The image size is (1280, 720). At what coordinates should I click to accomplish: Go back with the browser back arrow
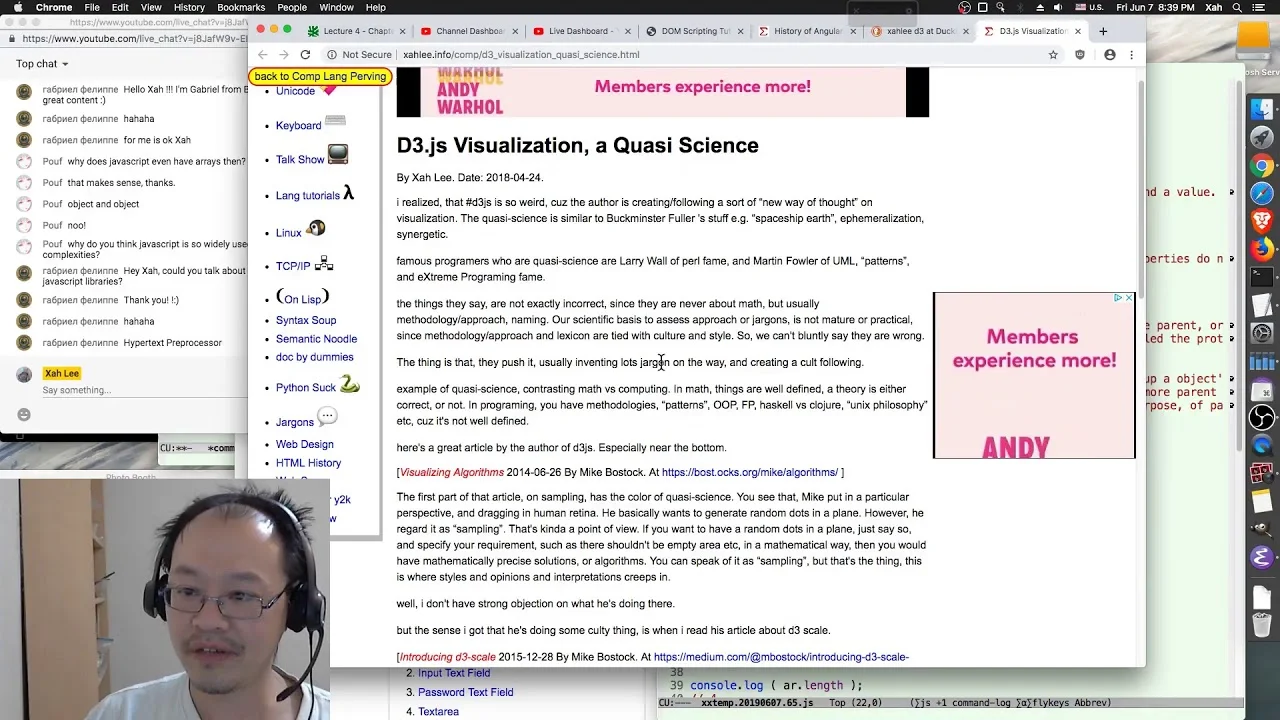pyautogui.click(x=262, y=55)
